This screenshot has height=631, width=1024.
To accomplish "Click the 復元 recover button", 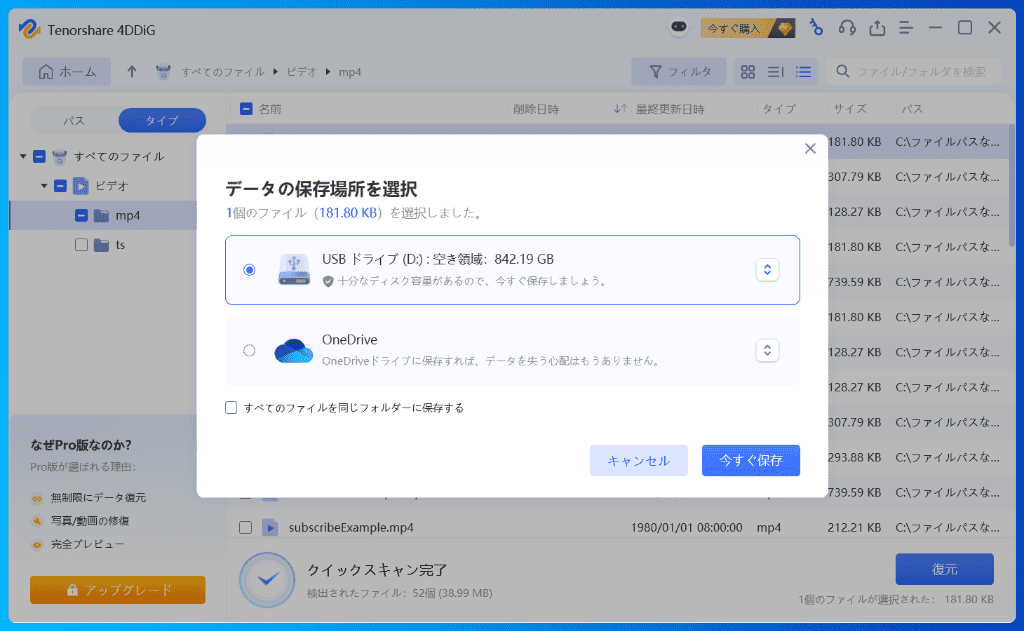I will (944, 569).
